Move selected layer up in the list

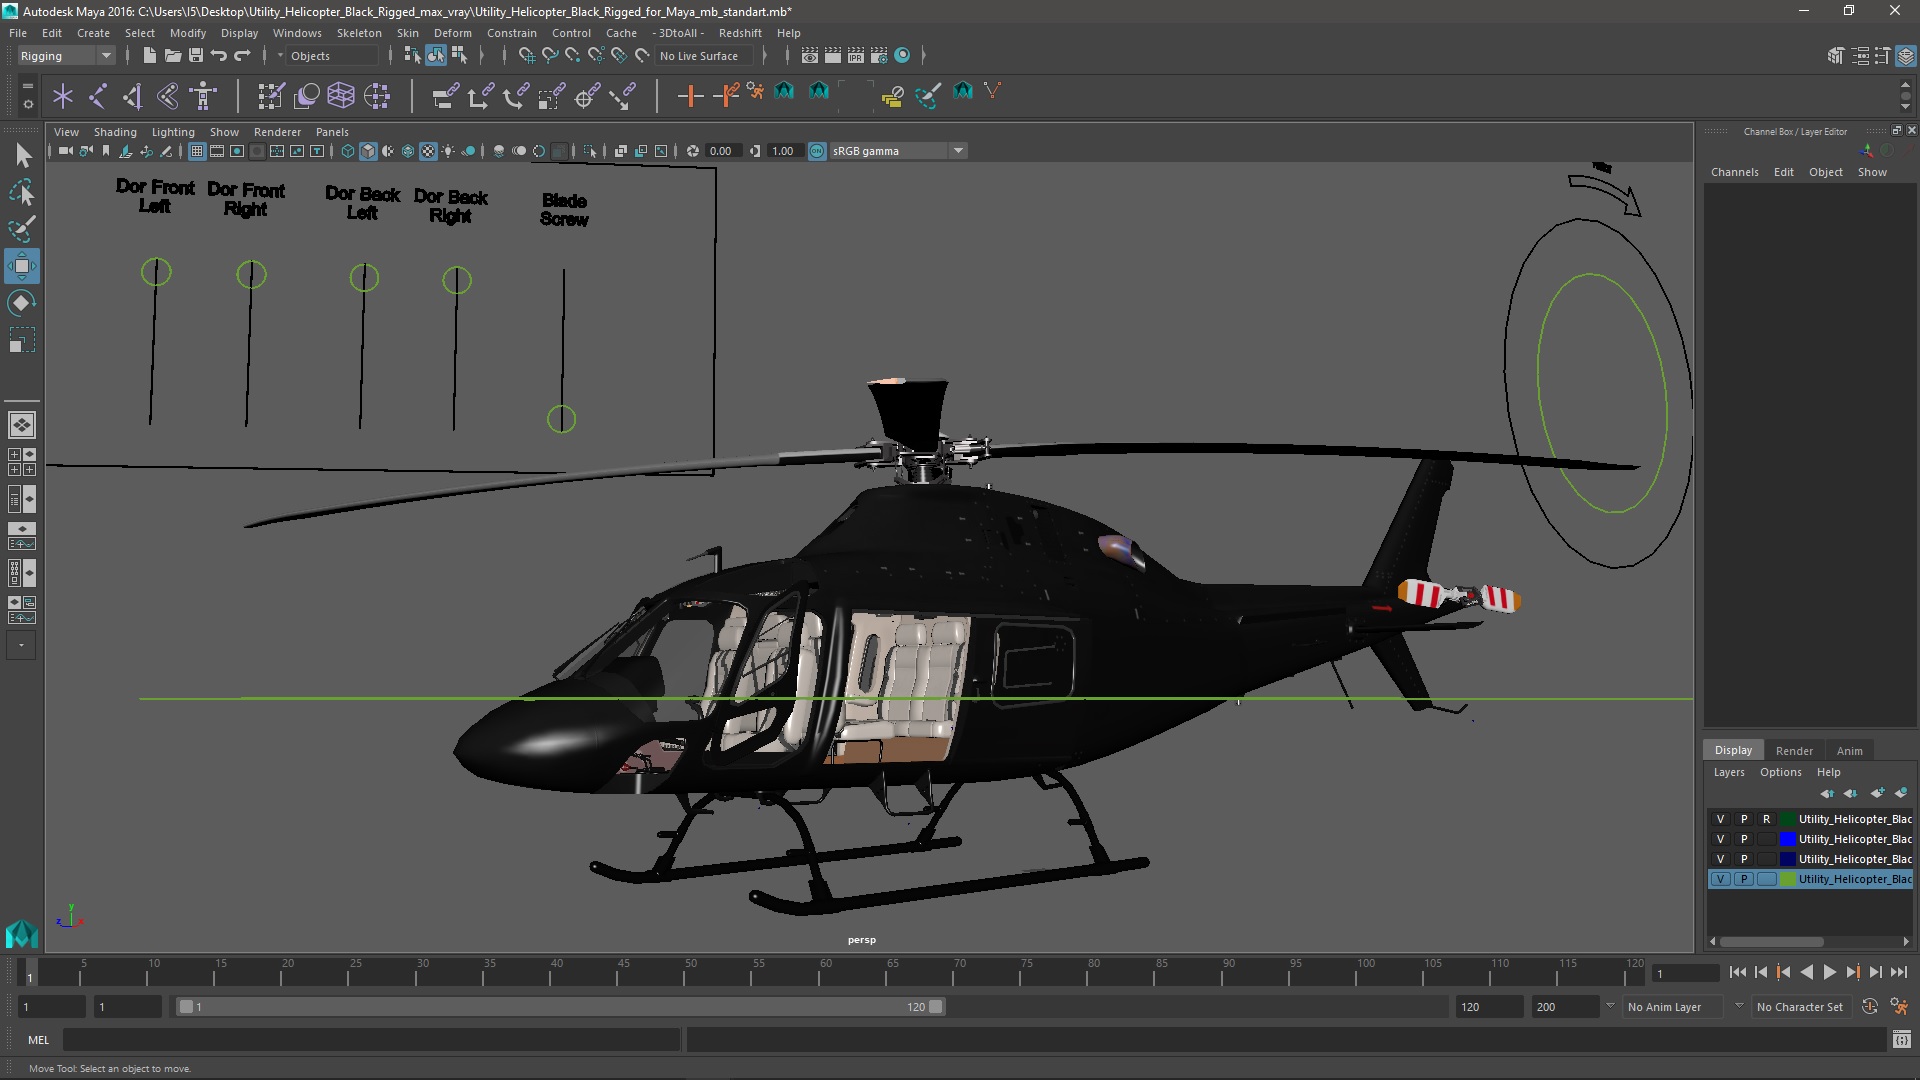coord(1827,793)
